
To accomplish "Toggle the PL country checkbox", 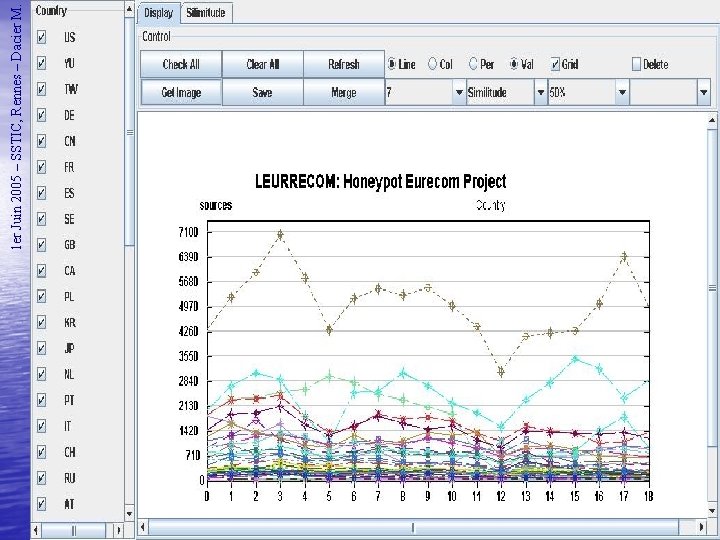I will 41,297.
